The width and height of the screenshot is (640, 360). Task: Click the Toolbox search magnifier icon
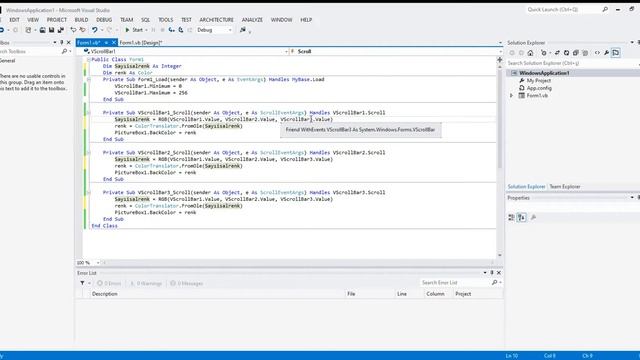[x=64, y=51]
